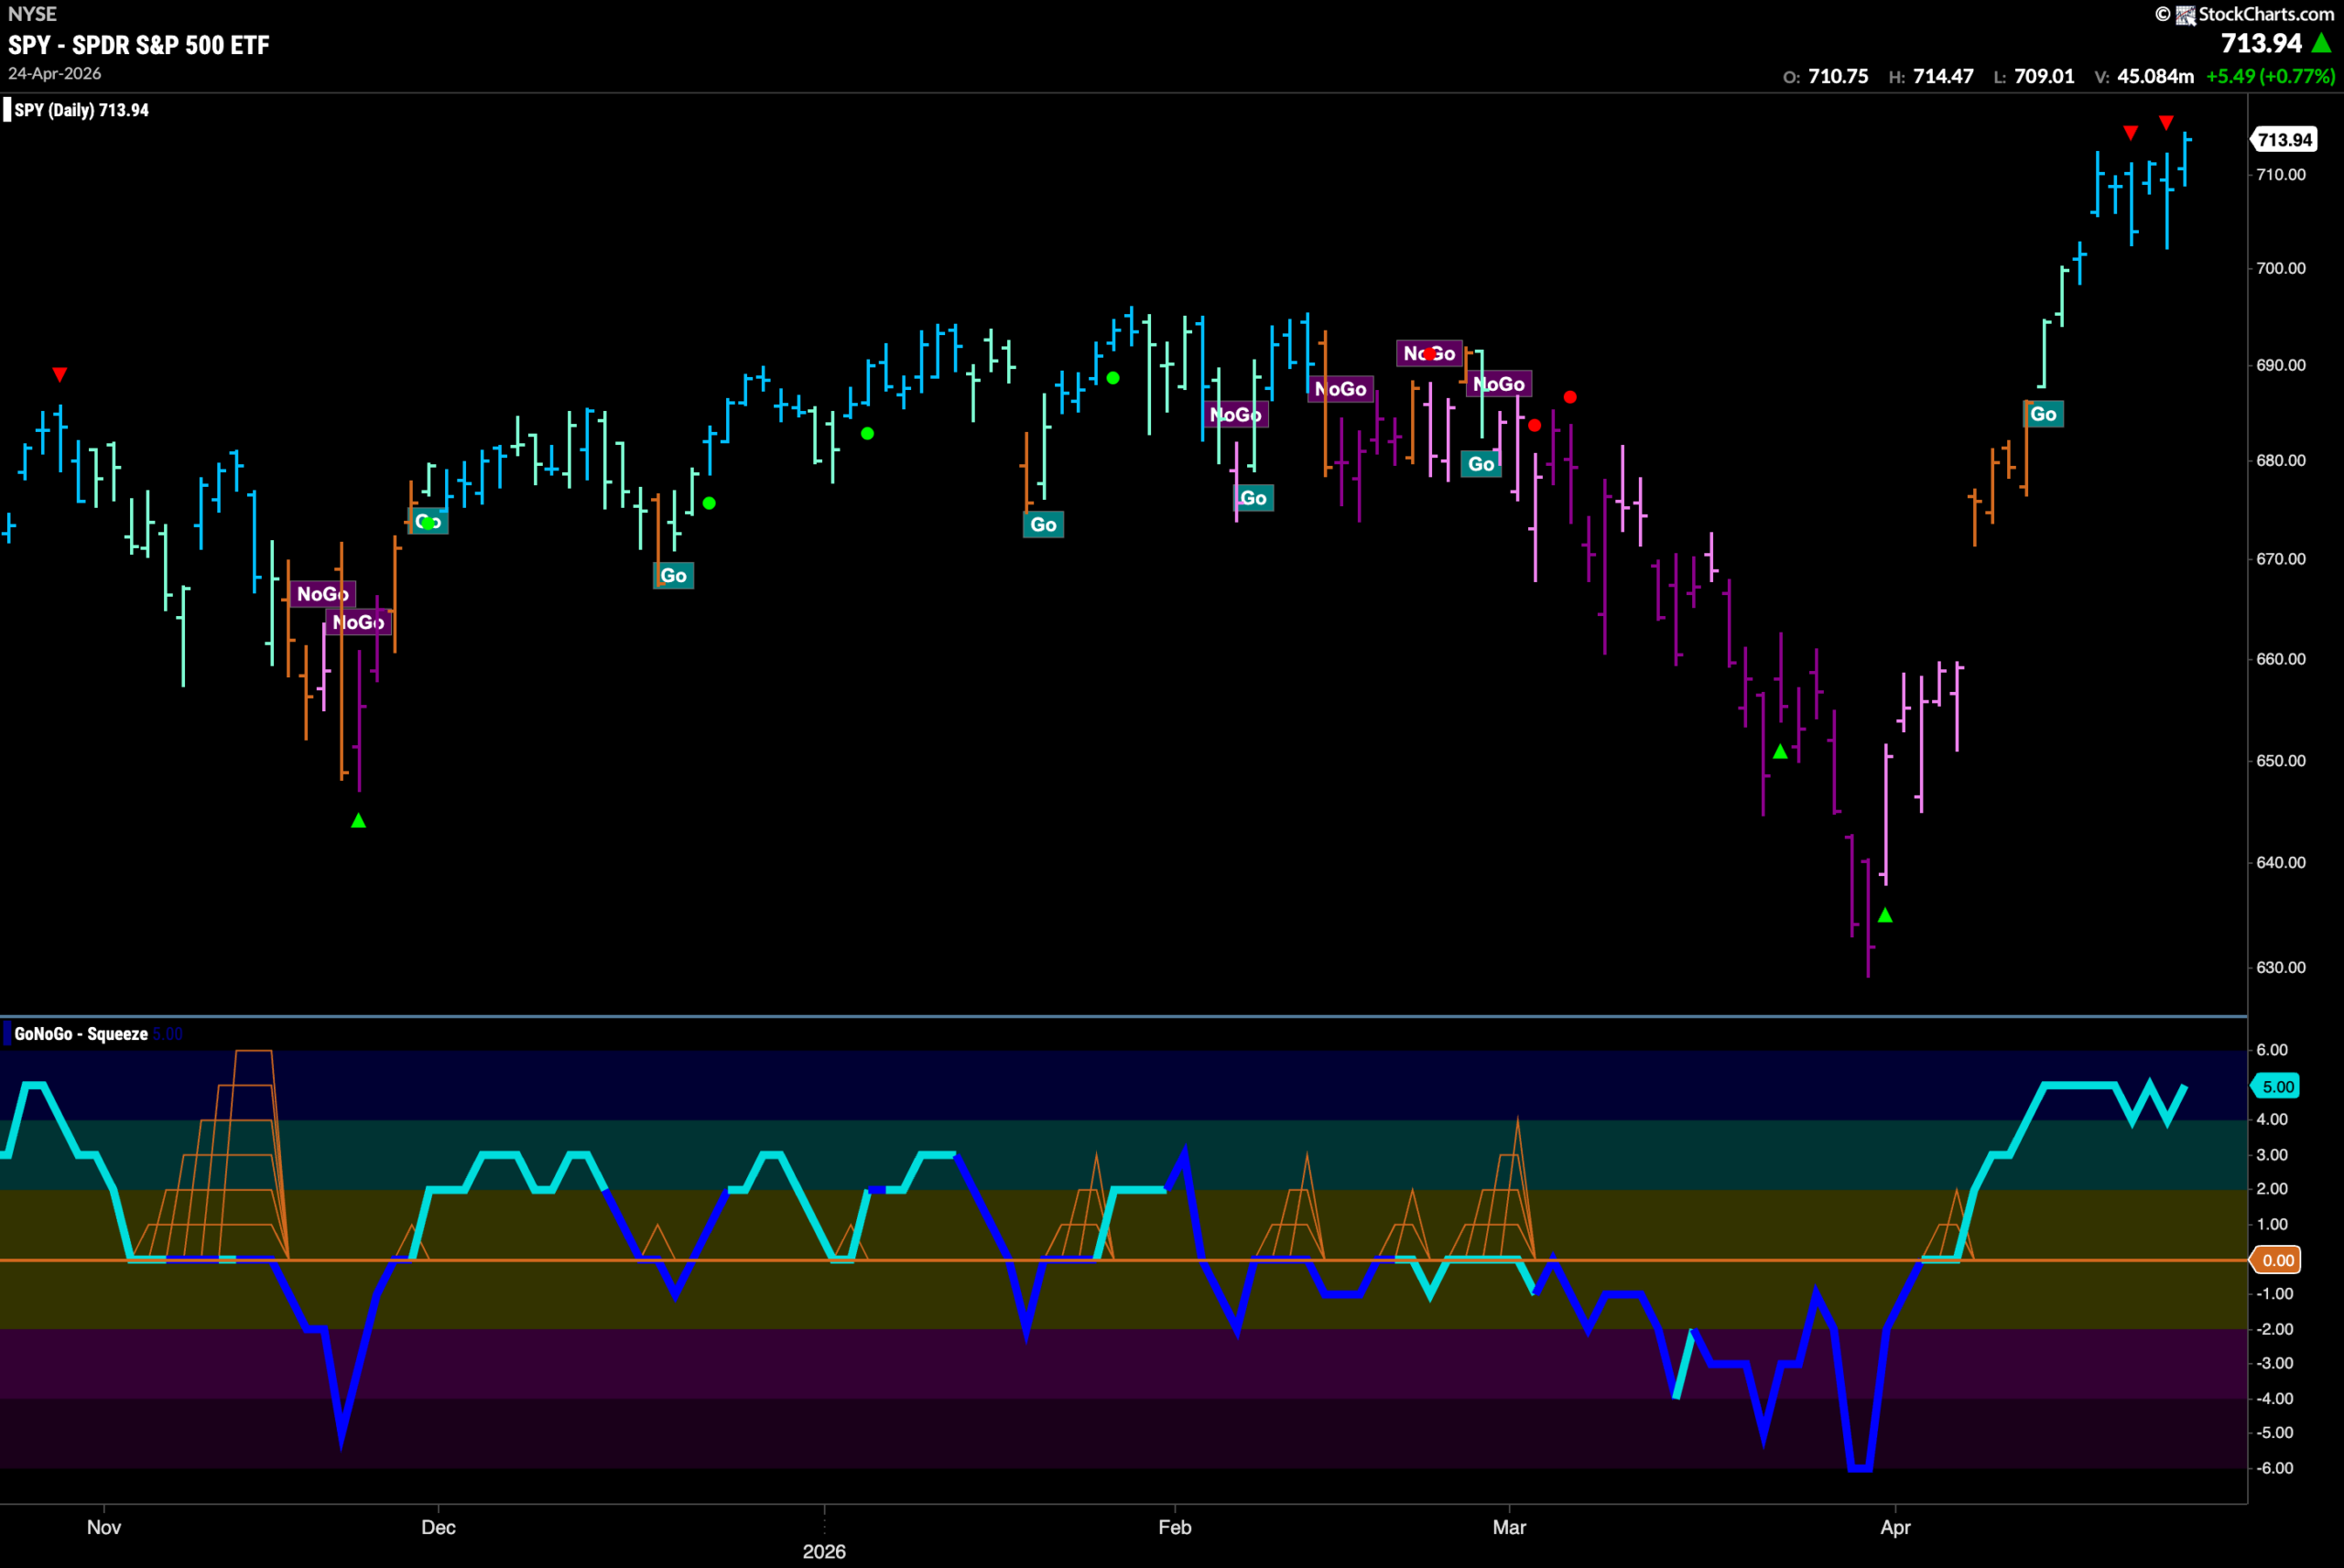Click the SPY - SPDR S&P 500 ETF title

(x=139, y=45)
